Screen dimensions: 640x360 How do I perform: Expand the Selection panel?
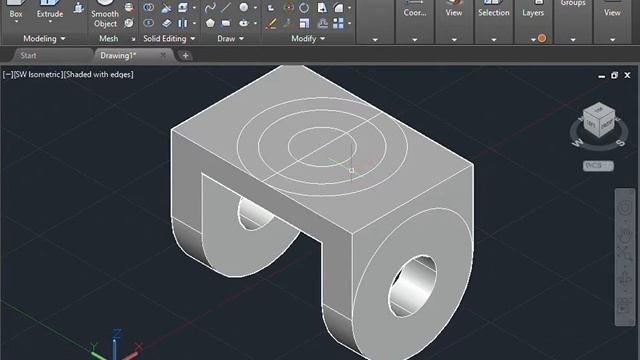pos(493,40)
